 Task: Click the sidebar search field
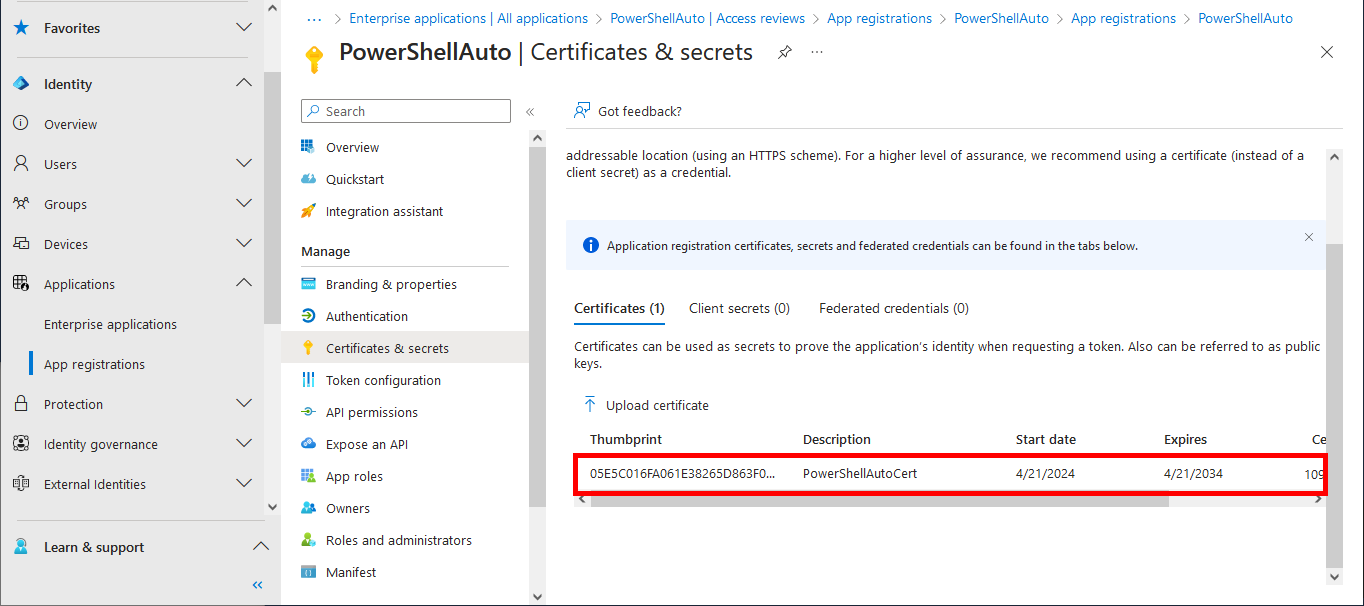click(x=405, y=110)
